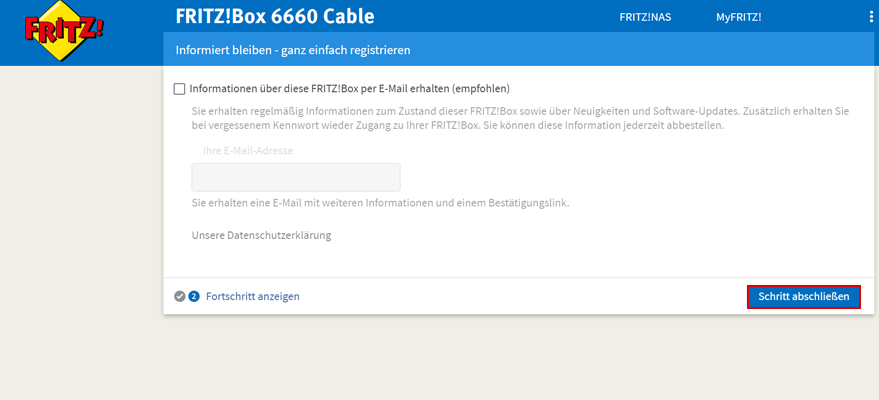The image size is (879, 400).
Task: Expand 'Fortschritt anzeigen' progress view
Action: tap(253, 296)
